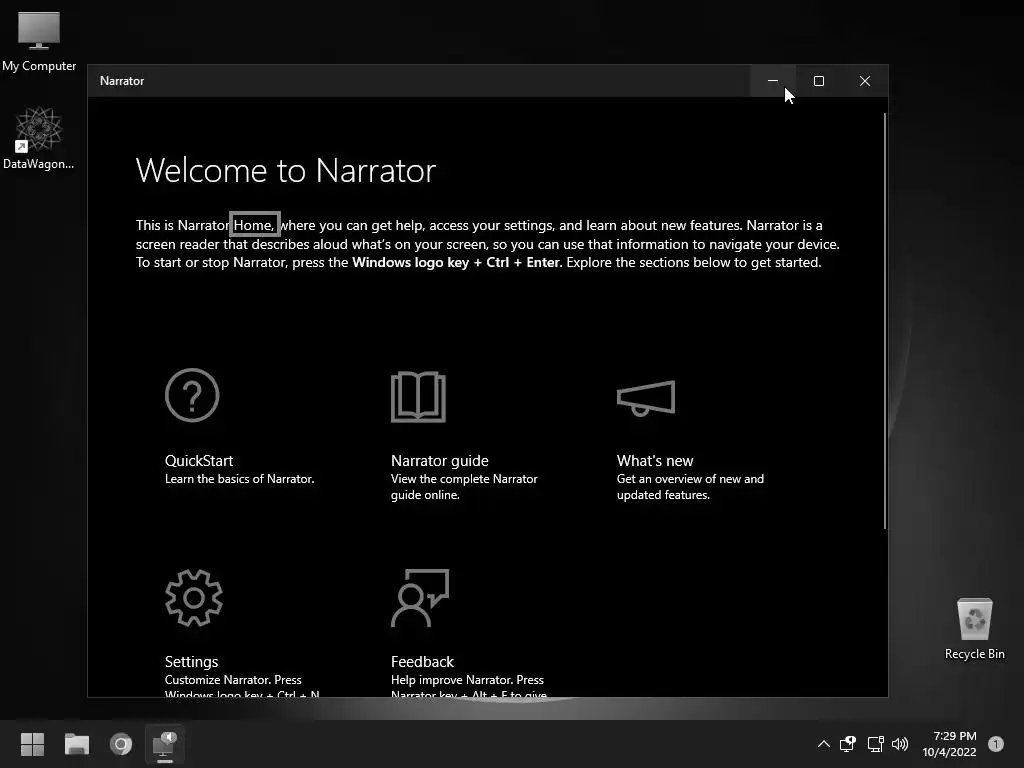Open the Narrator guide book icon
Image resolution: width=1024 pixels, height=768 pixels.
[418, 396]
